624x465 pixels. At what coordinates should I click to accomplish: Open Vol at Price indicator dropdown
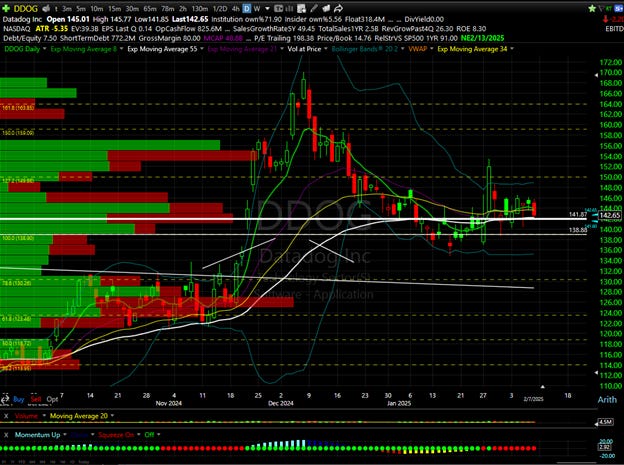[x=326, y=49]
